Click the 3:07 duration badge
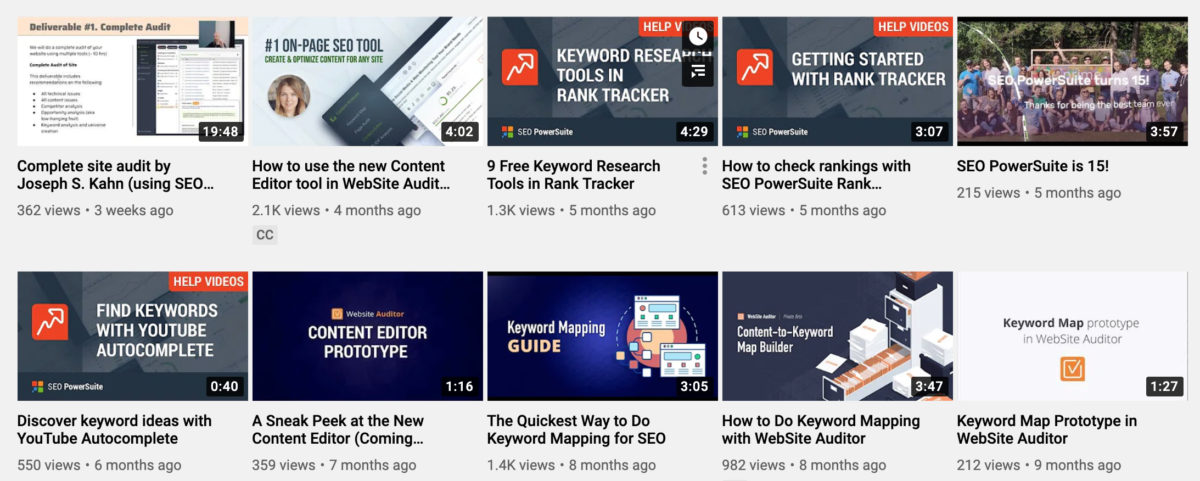 [929, 132]
